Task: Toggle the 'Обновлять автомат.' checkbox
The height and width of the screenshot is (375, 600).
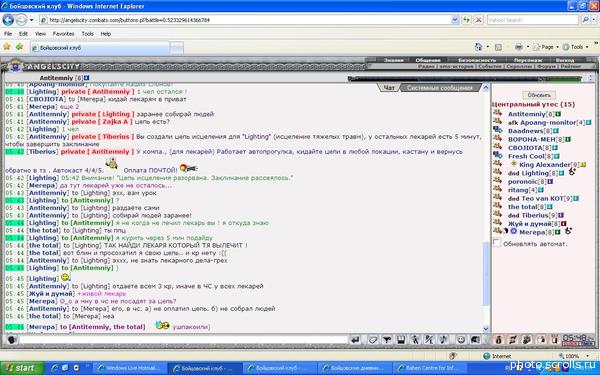Action: pyautogui.click(x=497, y=243)
